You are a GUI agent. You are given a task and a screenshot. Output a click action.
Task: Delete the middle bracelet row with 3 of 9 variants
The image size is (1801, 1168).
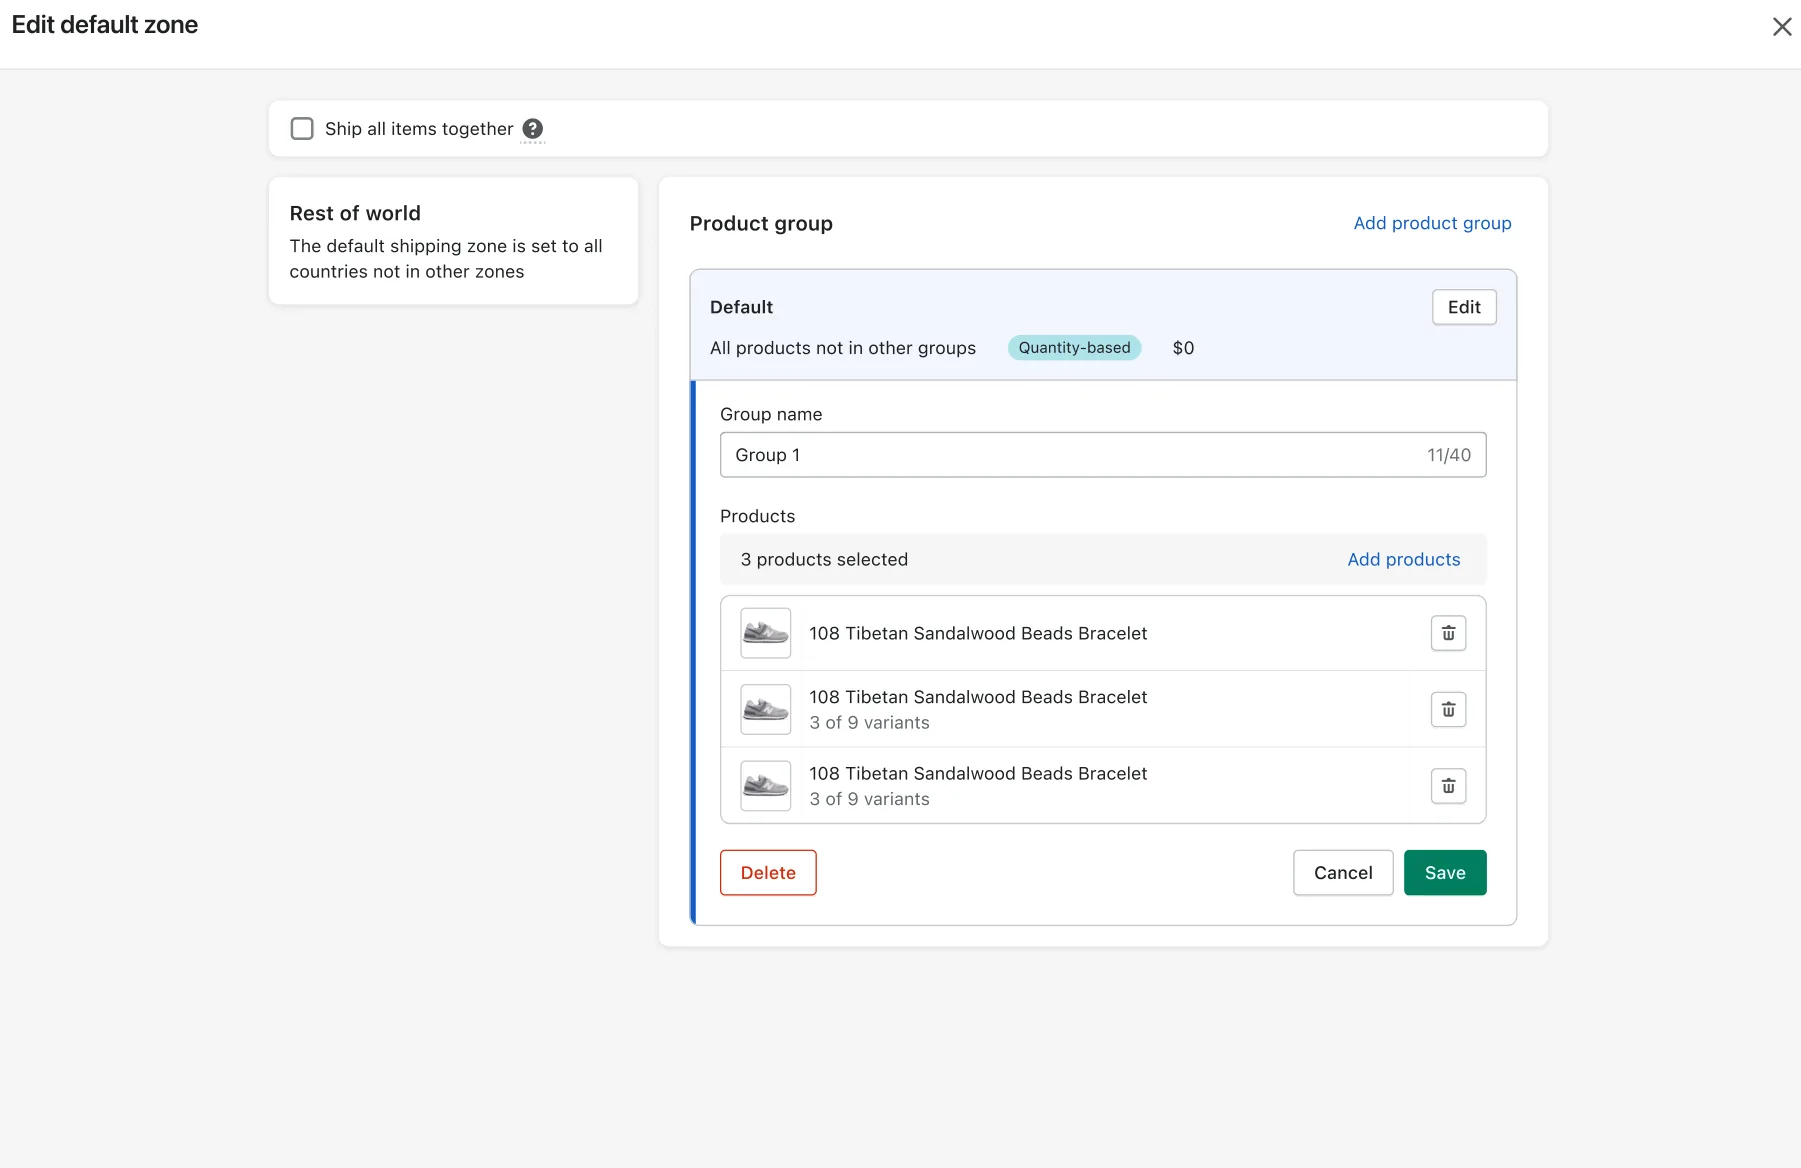click(x=1448, y=710)
